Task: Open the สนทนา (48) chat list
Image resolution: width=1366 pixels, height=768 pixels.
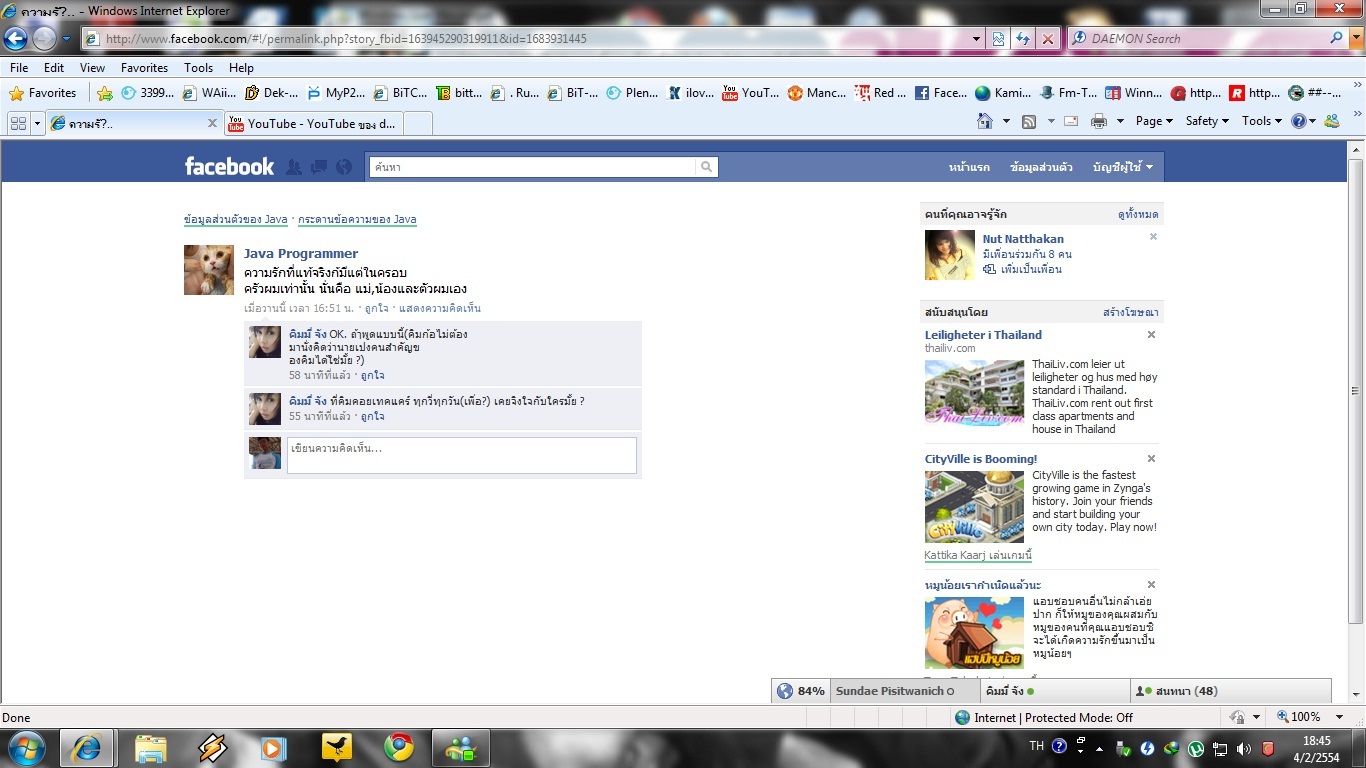Action: (x=1231, y=691)
